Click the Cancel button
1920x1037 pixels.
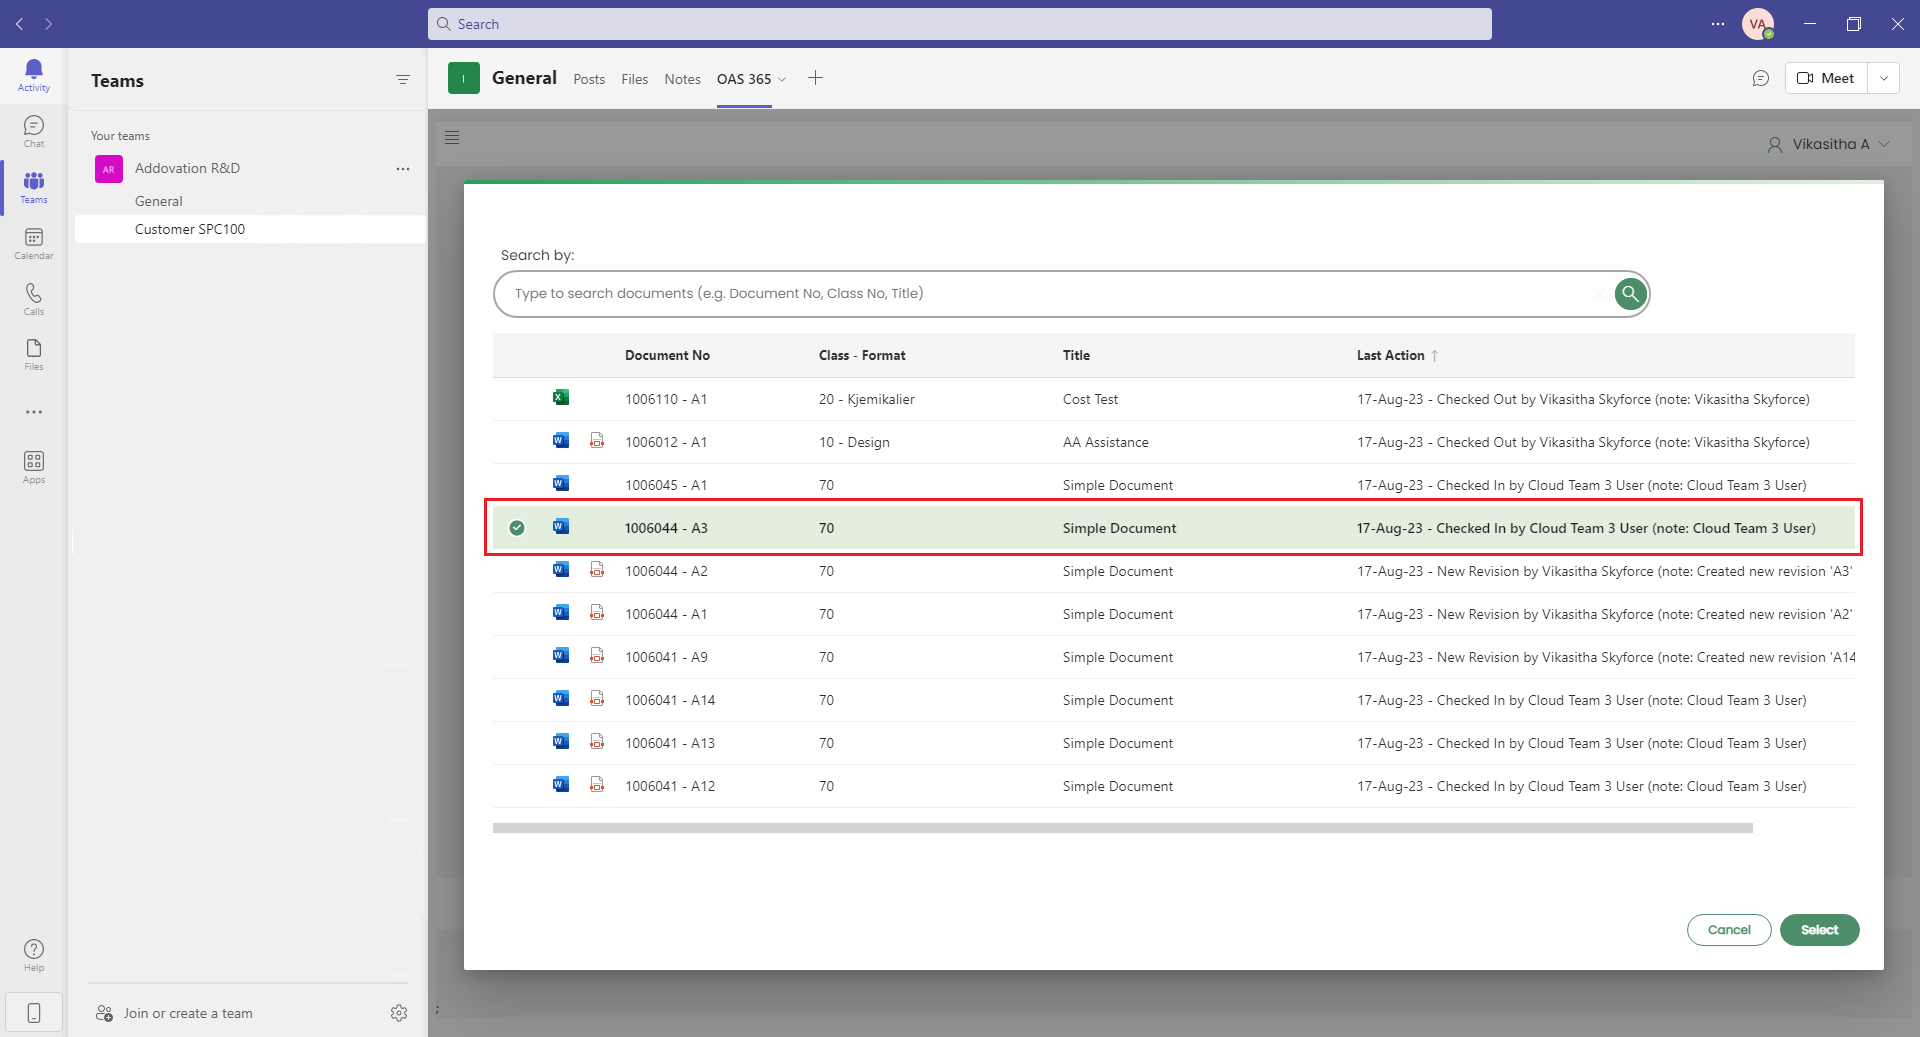coord(1728,930)
